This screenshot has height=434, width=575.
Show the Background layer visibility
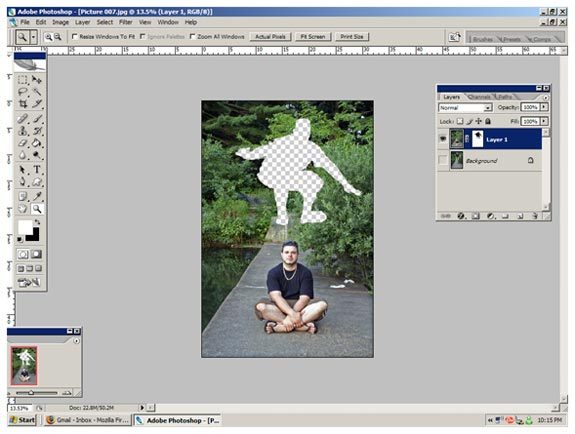click(443, 160)
